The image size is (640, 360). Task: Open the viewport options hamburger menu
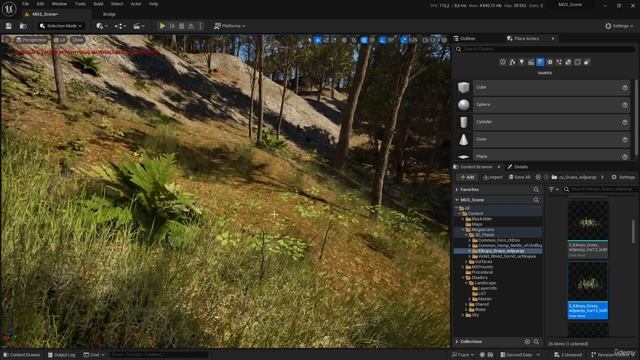[7, 40]
